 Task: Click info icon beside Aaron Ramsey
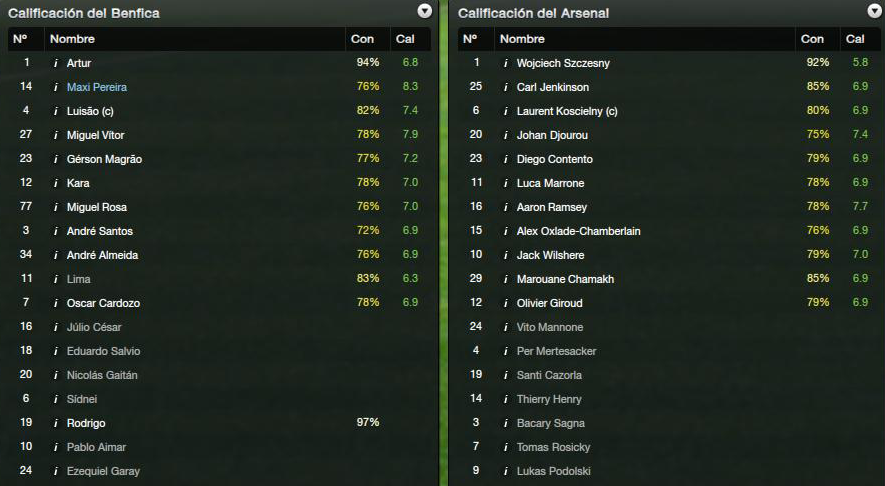point(505,207)
